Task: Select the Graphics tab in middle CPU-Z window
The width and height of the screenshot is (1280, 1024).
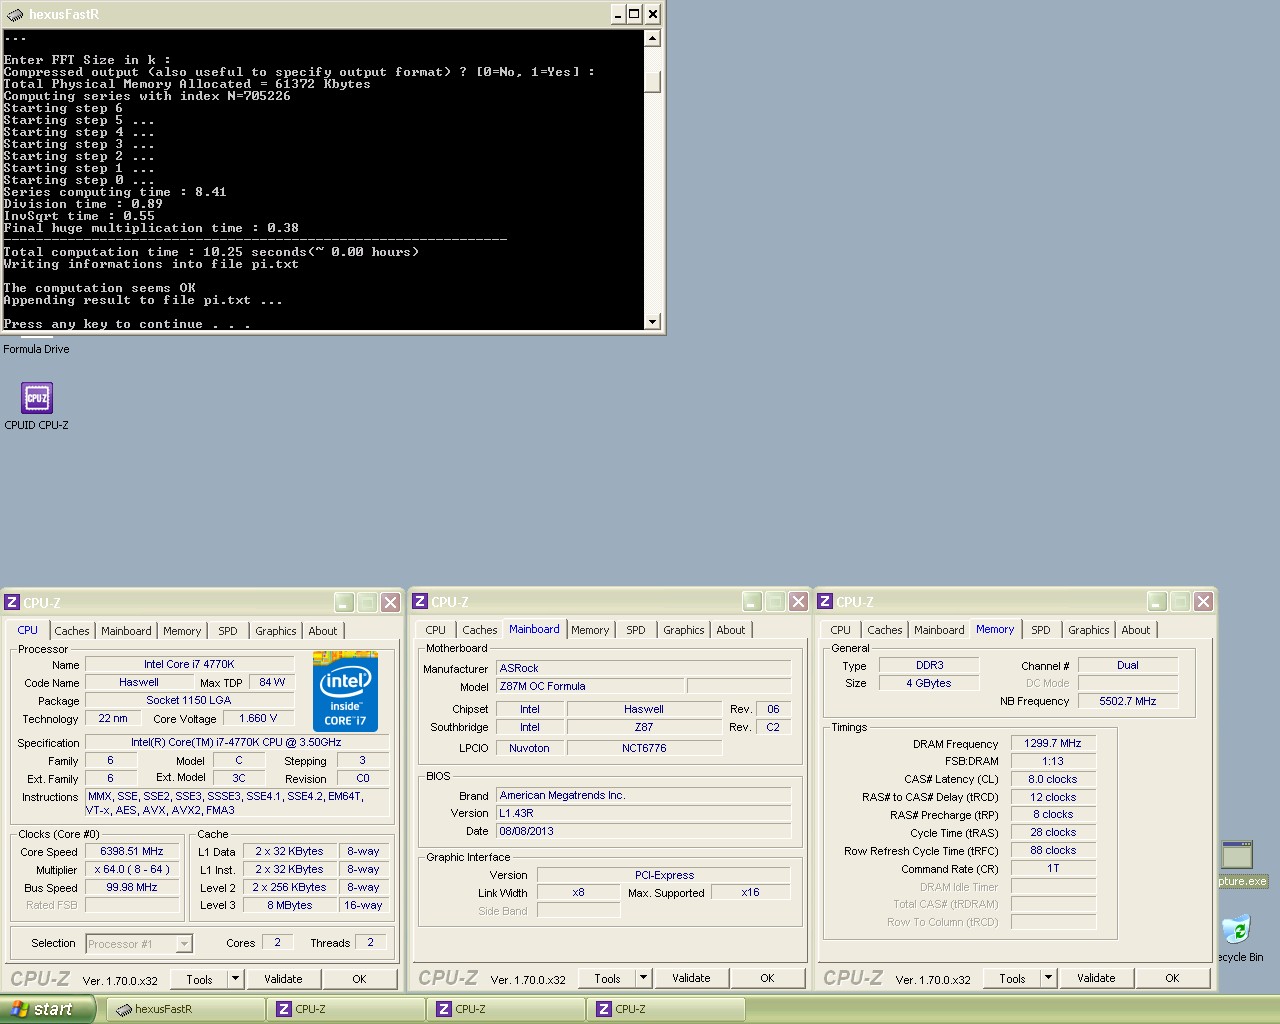Action: tap(684, 630)
